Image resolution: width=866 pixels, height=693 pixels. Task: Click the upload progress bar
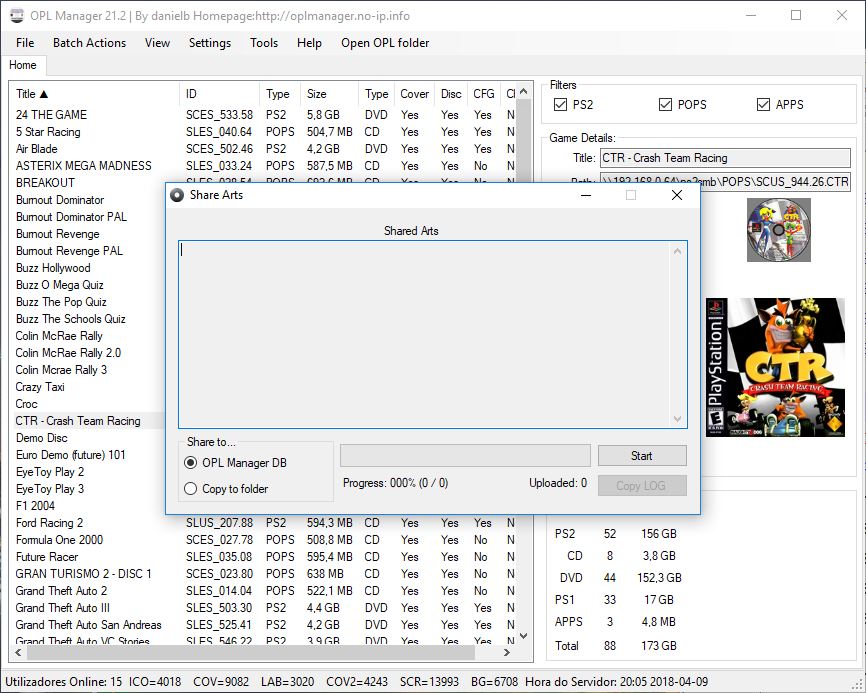[x=465, y=456]
